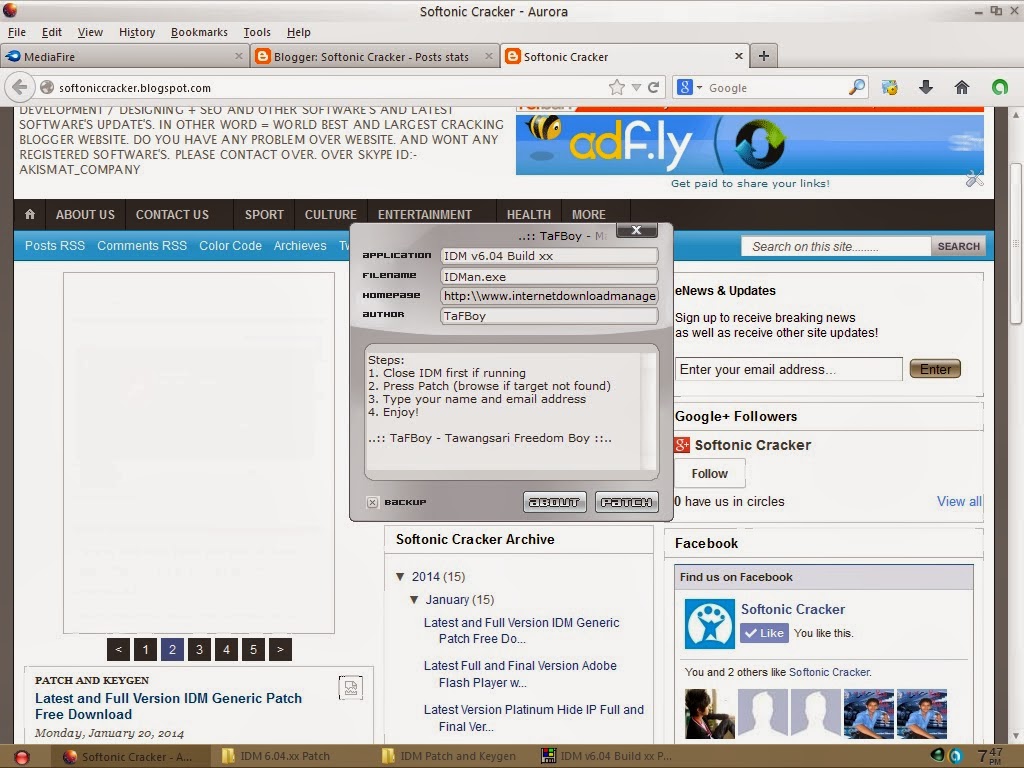
Task: Open CONTACT US in site navigation
Action: coord(172,214)
